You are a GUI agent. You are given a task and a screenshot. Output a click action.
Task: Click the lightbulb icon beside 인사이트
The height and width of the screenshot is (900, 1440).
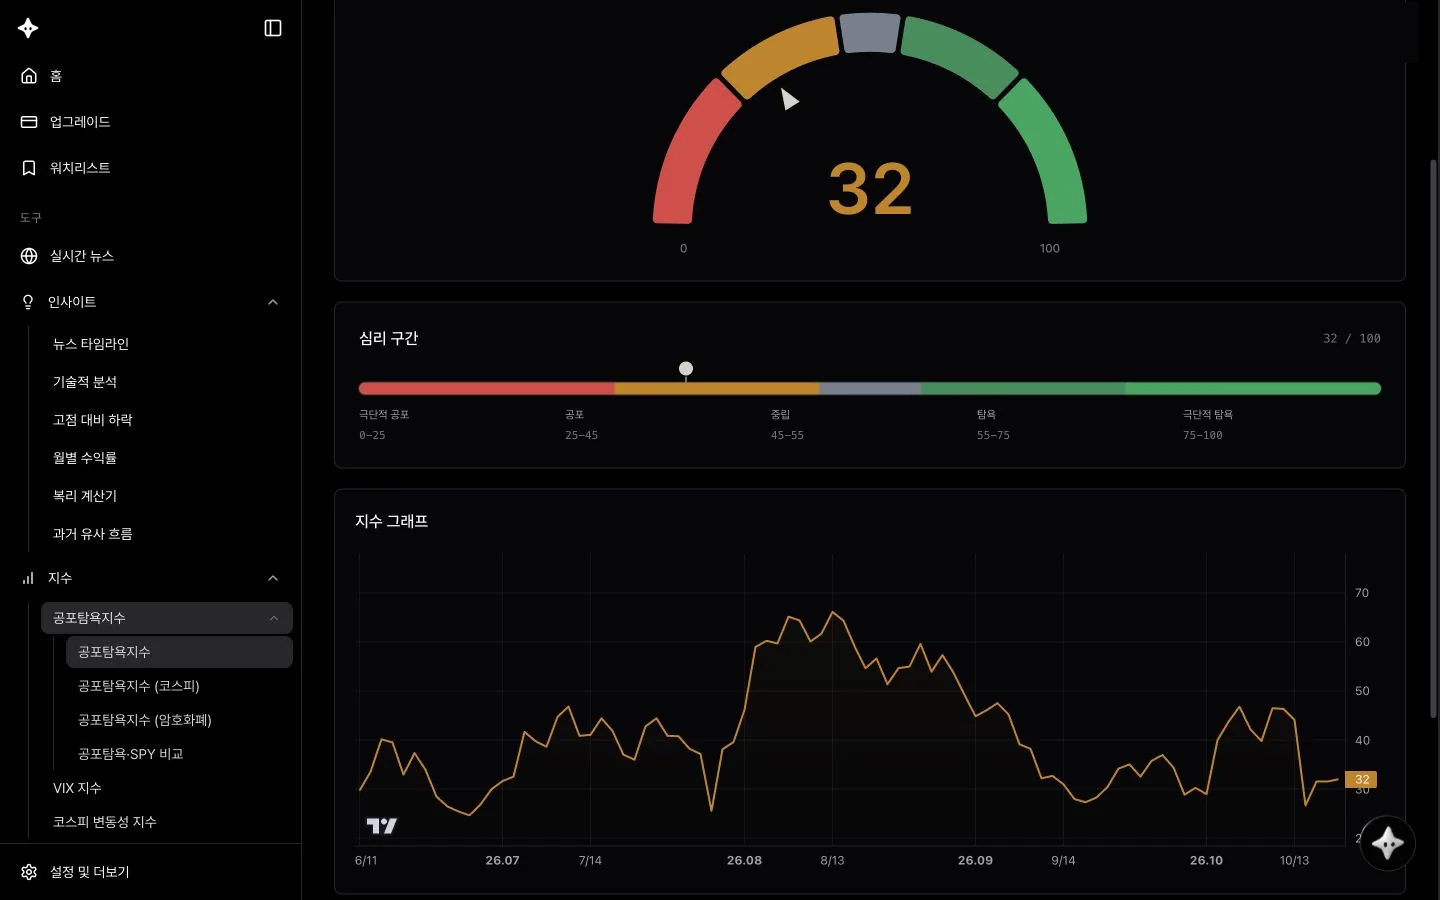(x=28, y=302)
